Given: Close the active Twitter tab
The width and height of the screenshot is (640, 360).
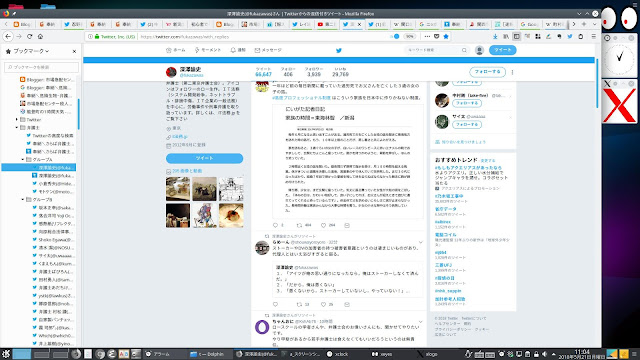Looking at the screenshot, I should pos(359,24).
